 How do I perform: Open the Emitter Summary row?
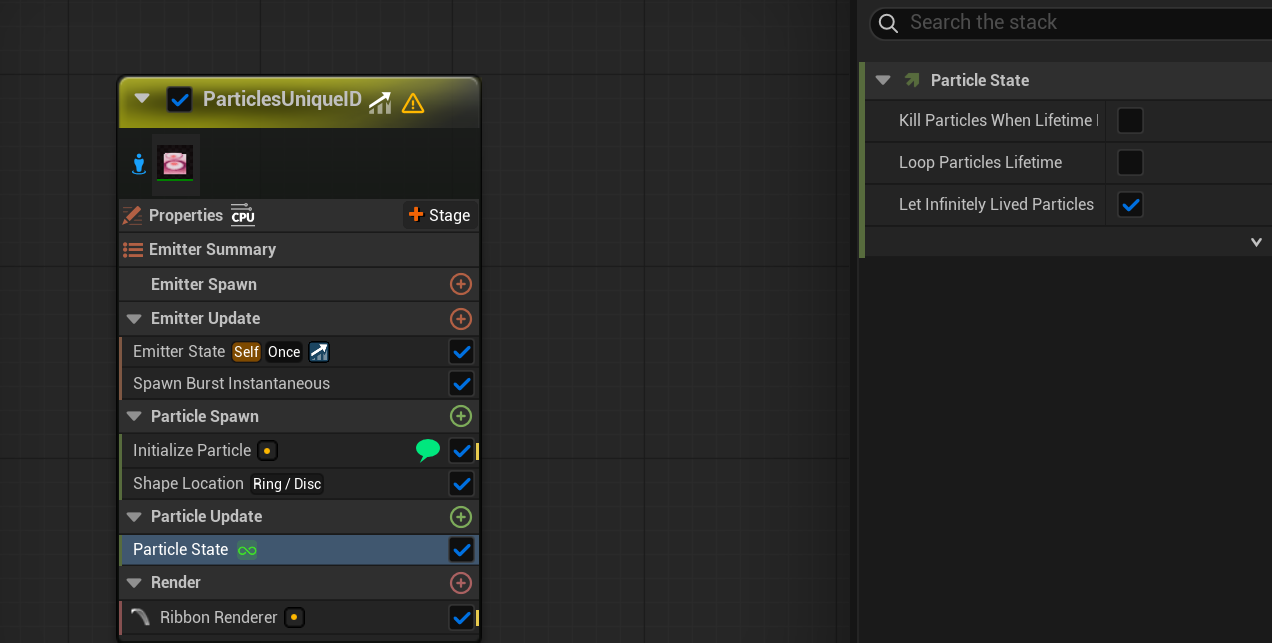(x=212, y=250)
